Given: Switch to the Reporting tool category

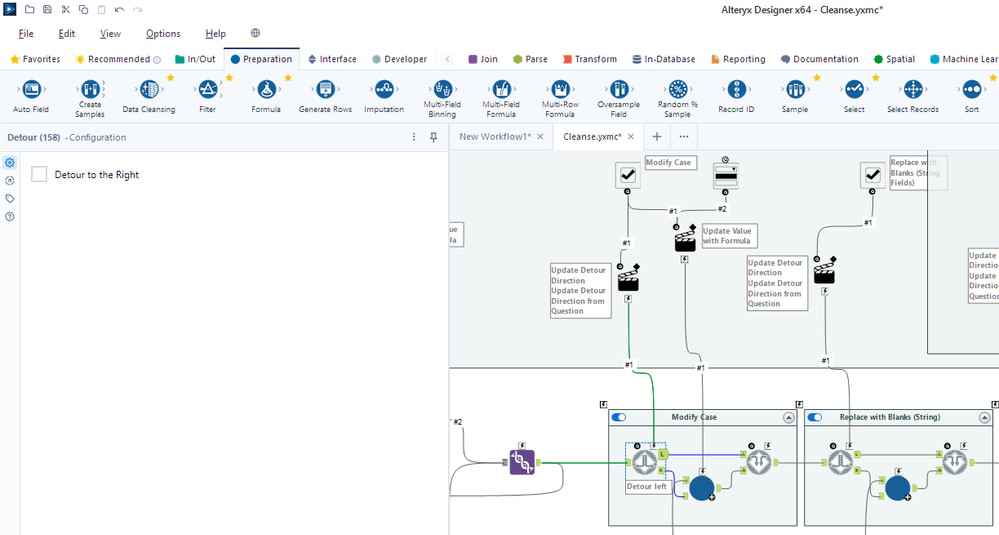Looking at the screenshot, I should click(738, 59).
